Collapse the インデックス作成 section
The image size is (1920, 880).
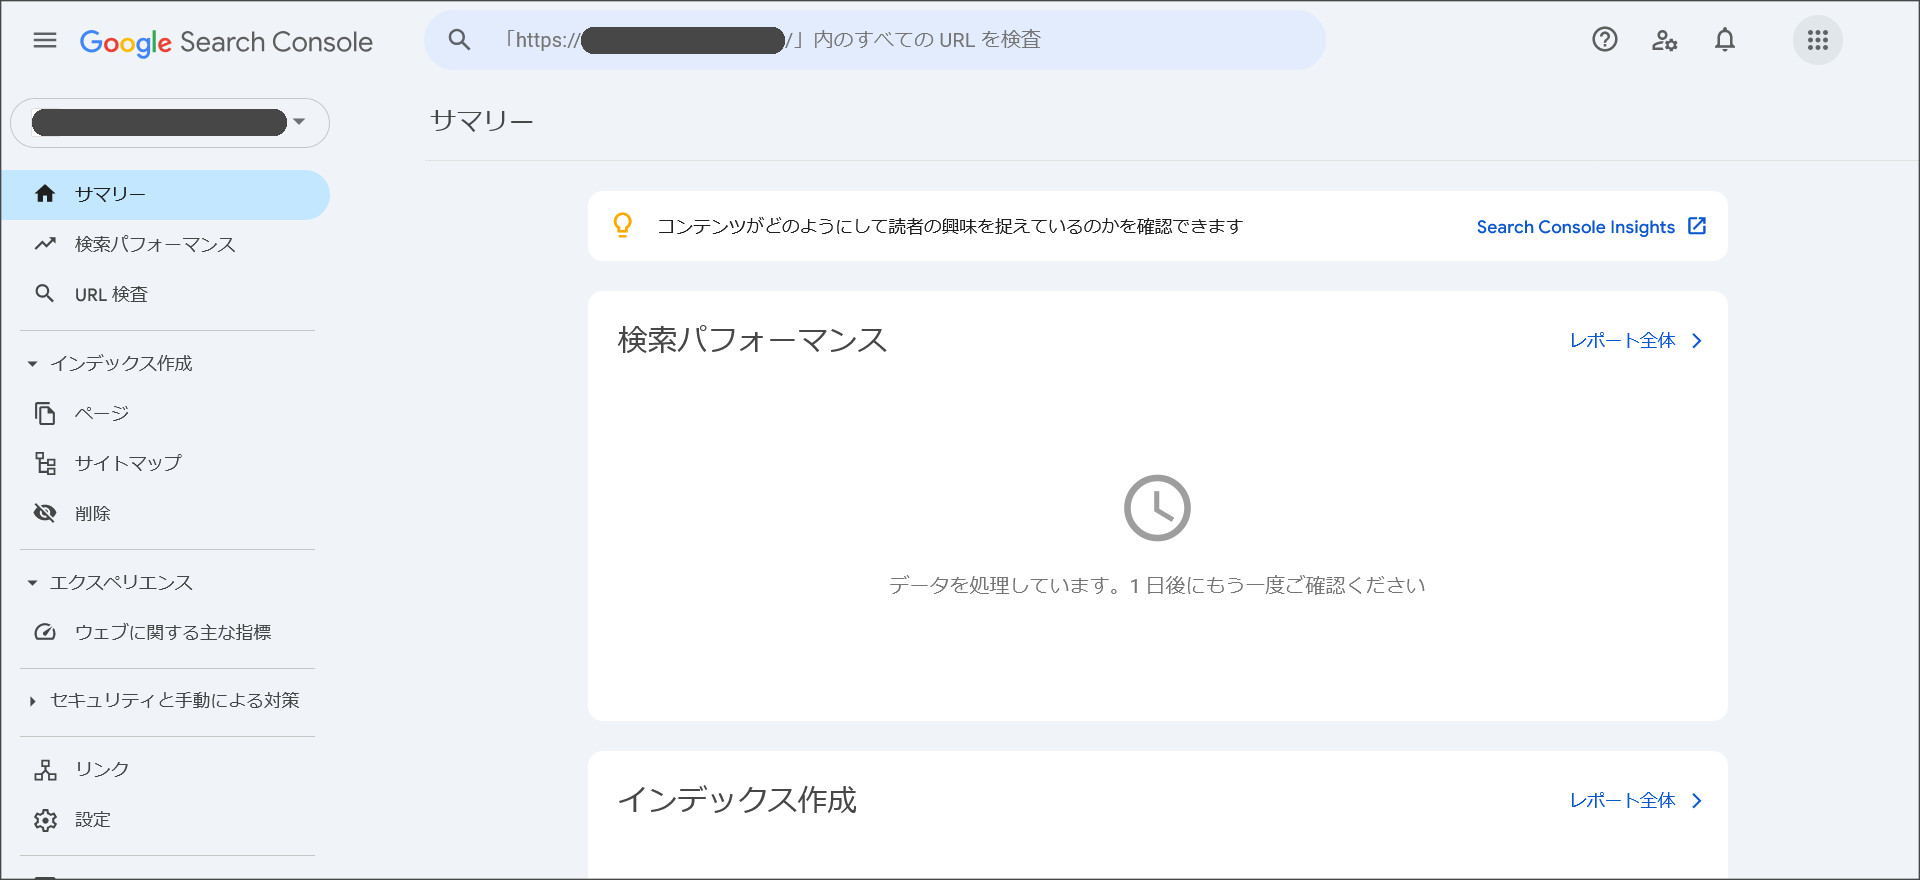tap(32, 363)
